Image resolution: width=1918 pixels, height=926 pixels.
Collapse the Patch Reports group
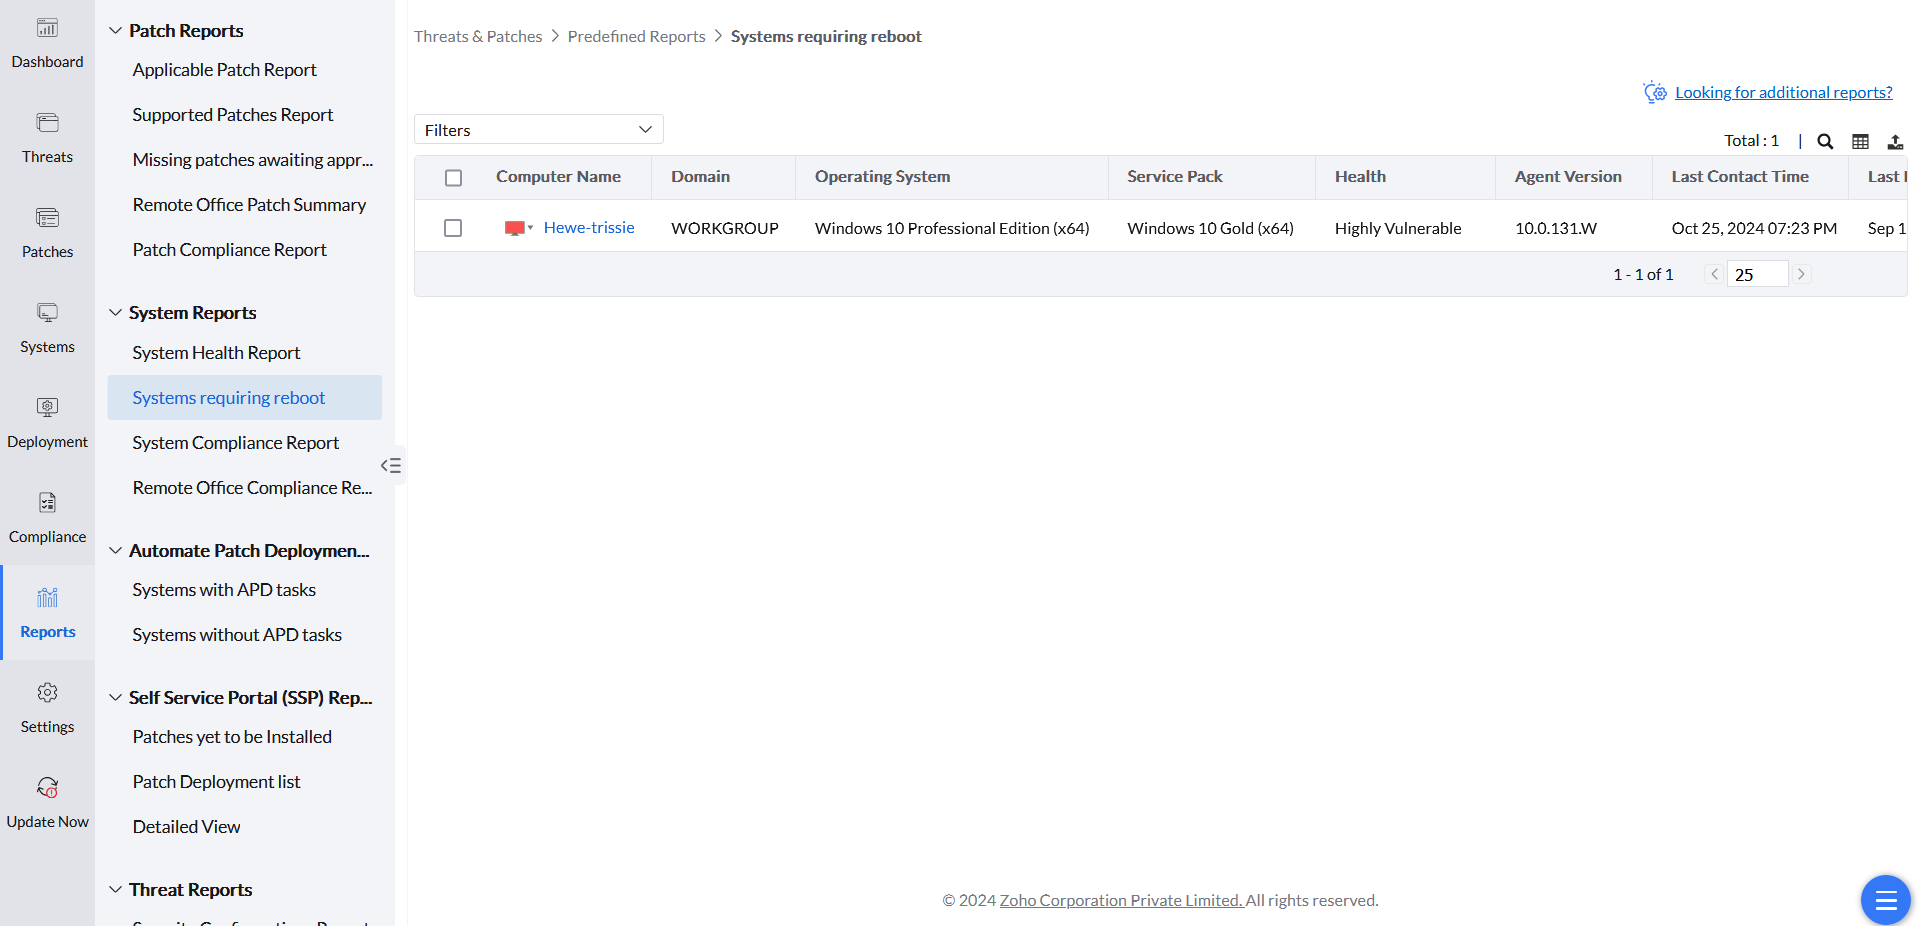[116, 31]
